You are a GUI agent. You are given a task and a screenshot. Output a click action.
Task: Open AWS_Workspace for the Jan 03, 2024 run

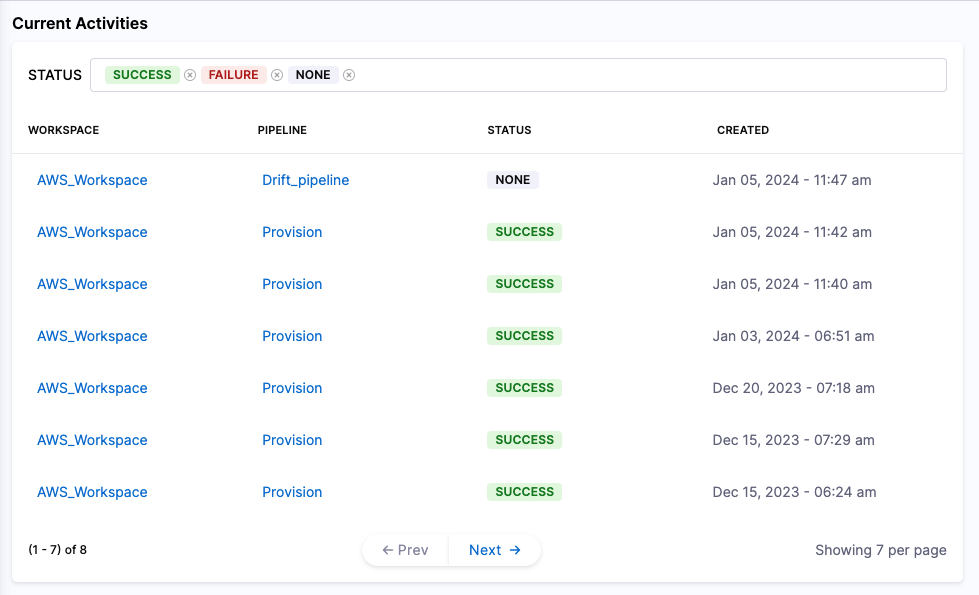coord(92,336)
